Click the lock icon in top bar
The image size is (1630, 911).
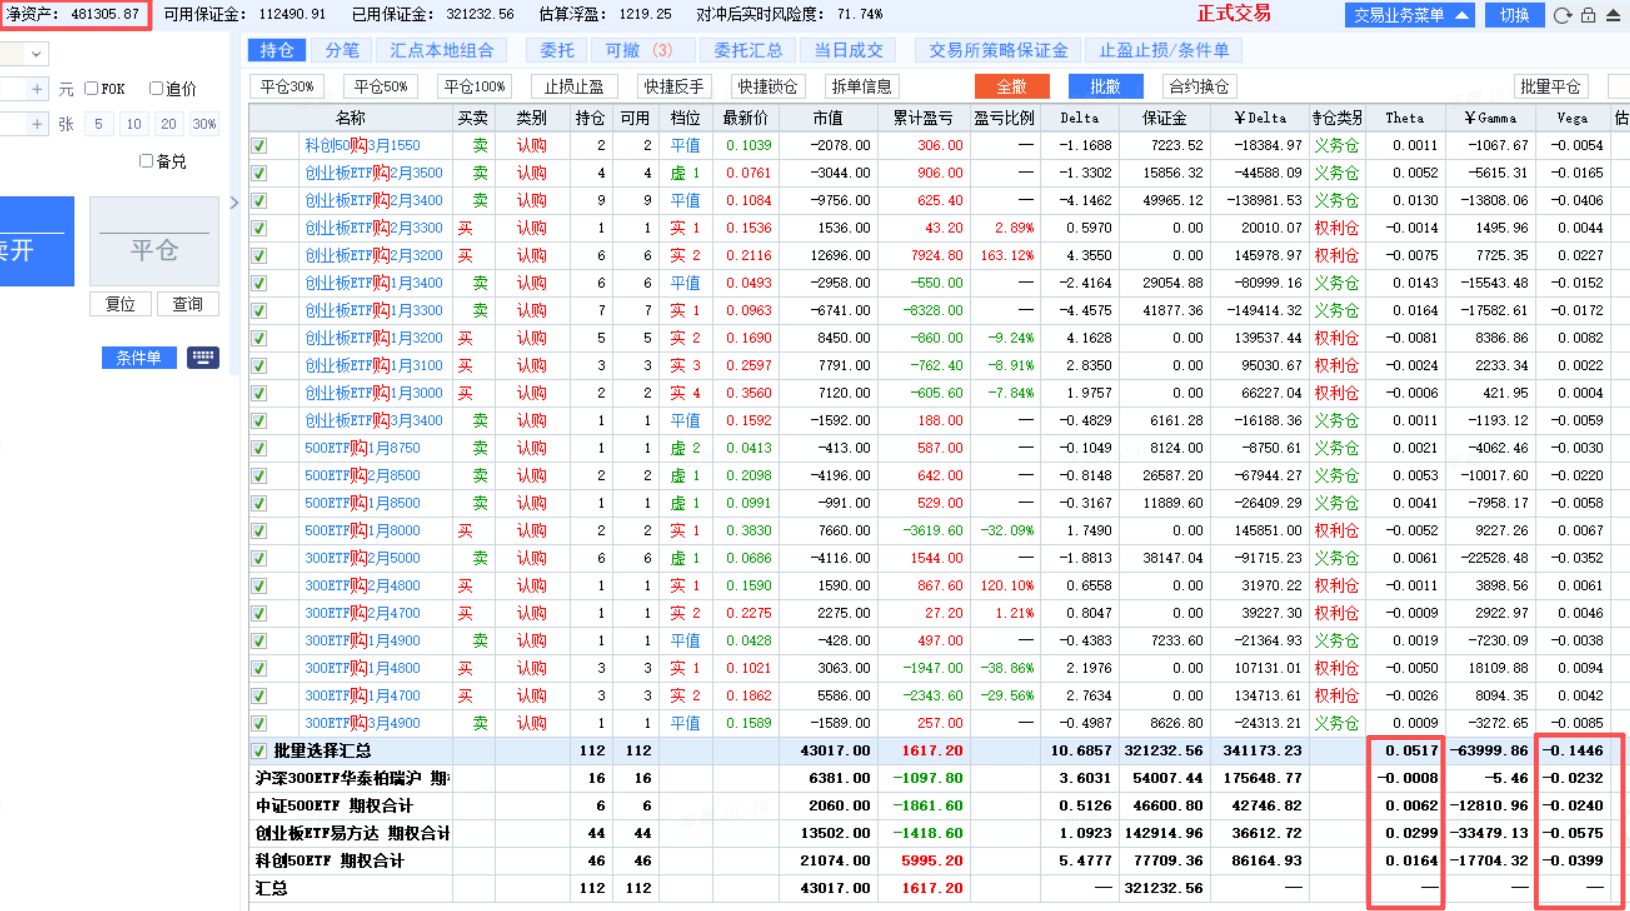point(1588,15)
